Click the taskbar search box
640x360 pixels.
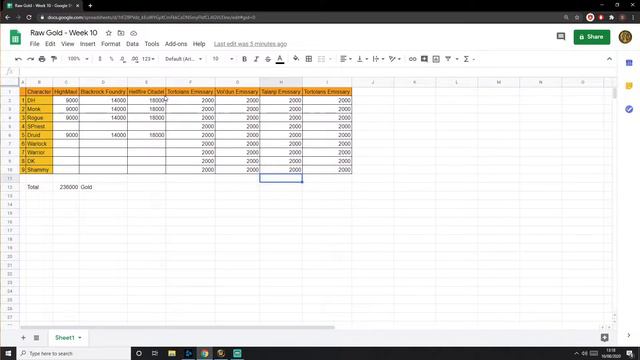coord(74,353)
